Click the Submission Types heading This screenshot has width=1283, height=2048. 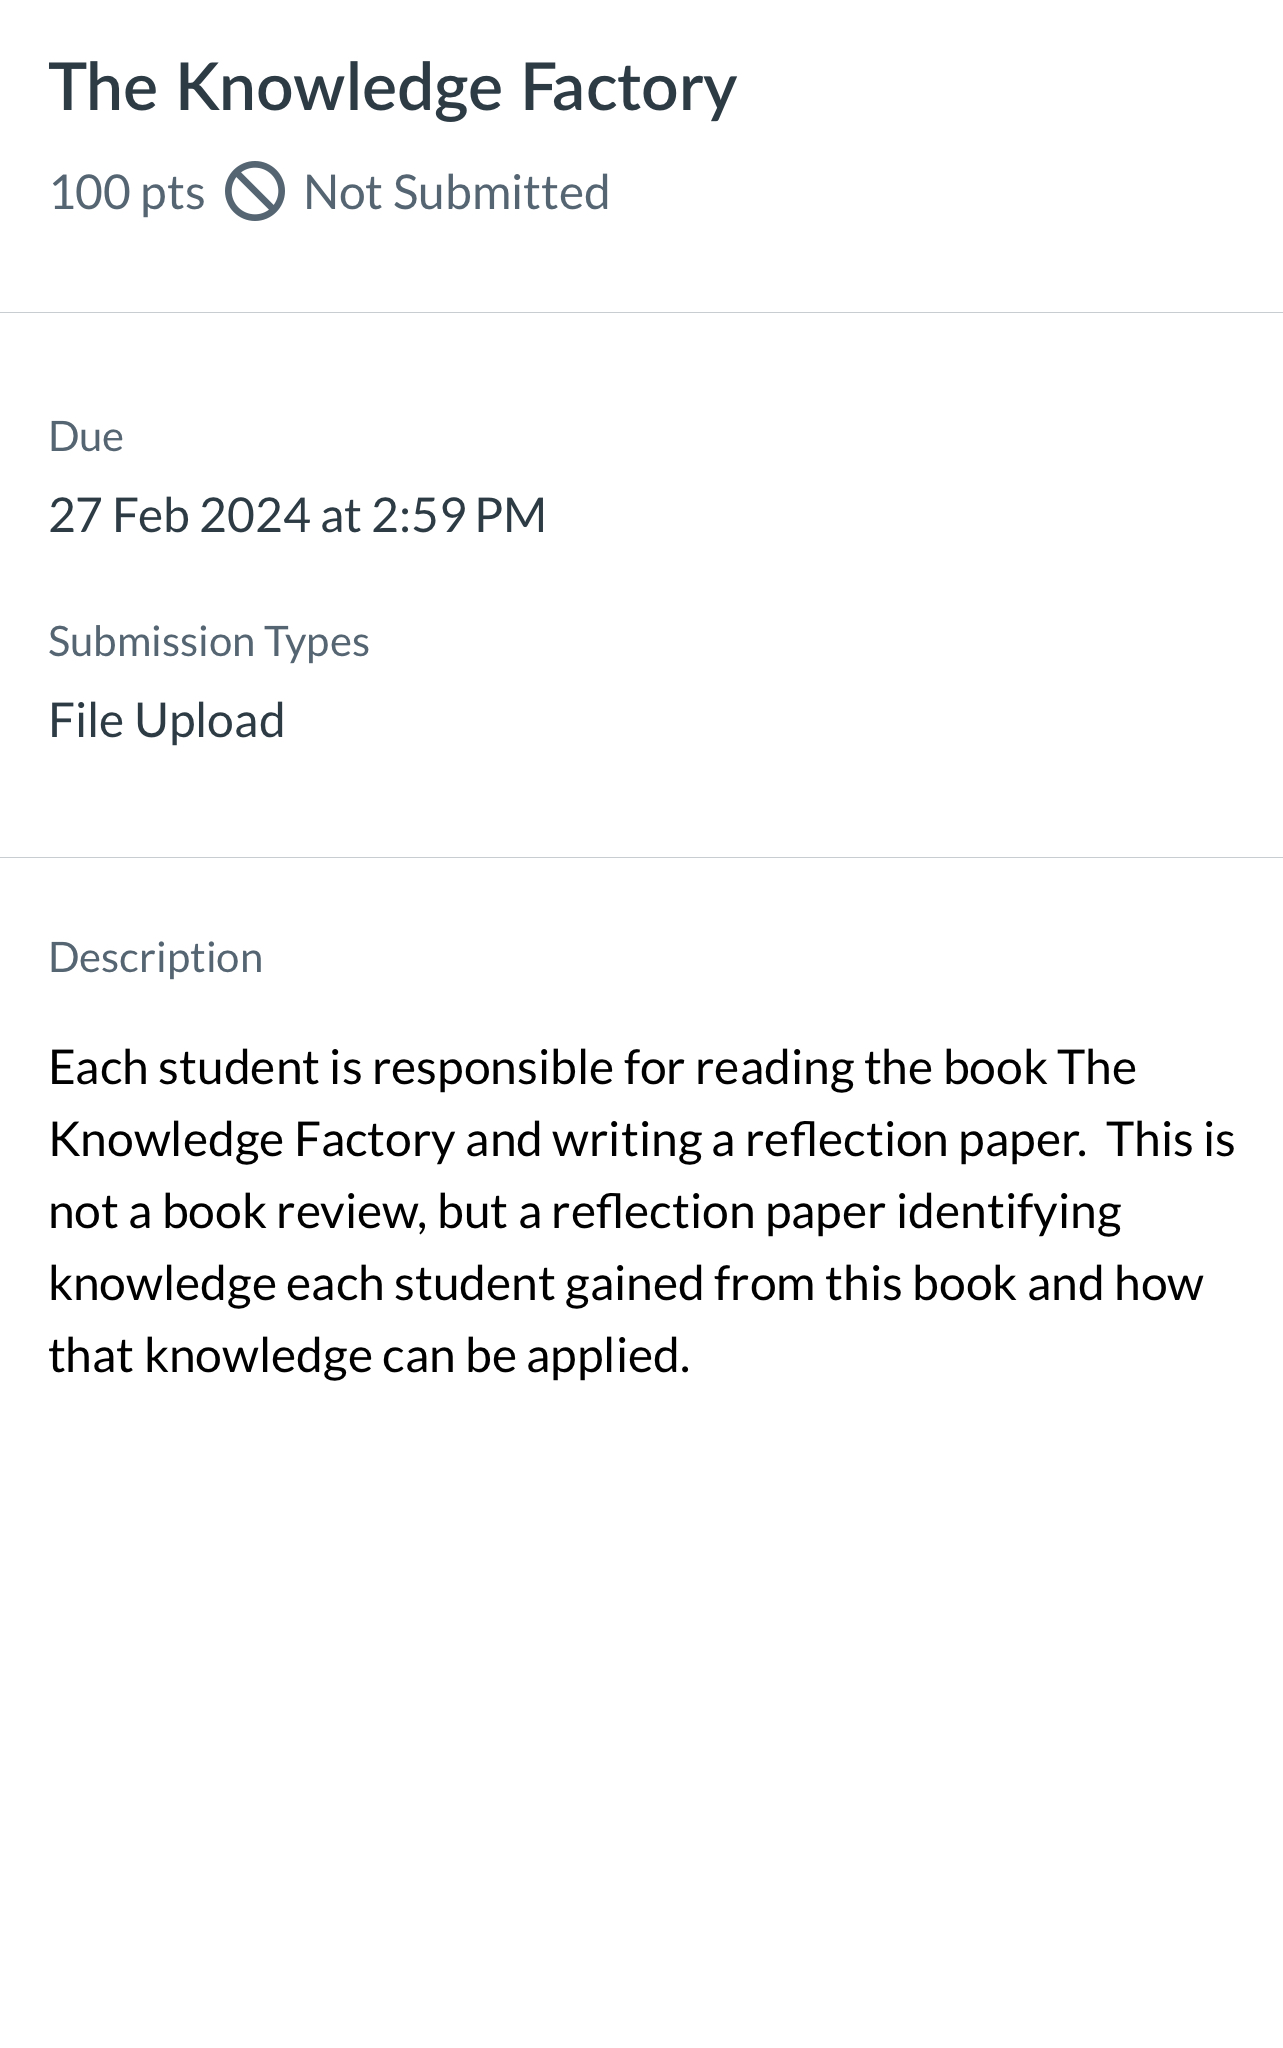210,640
